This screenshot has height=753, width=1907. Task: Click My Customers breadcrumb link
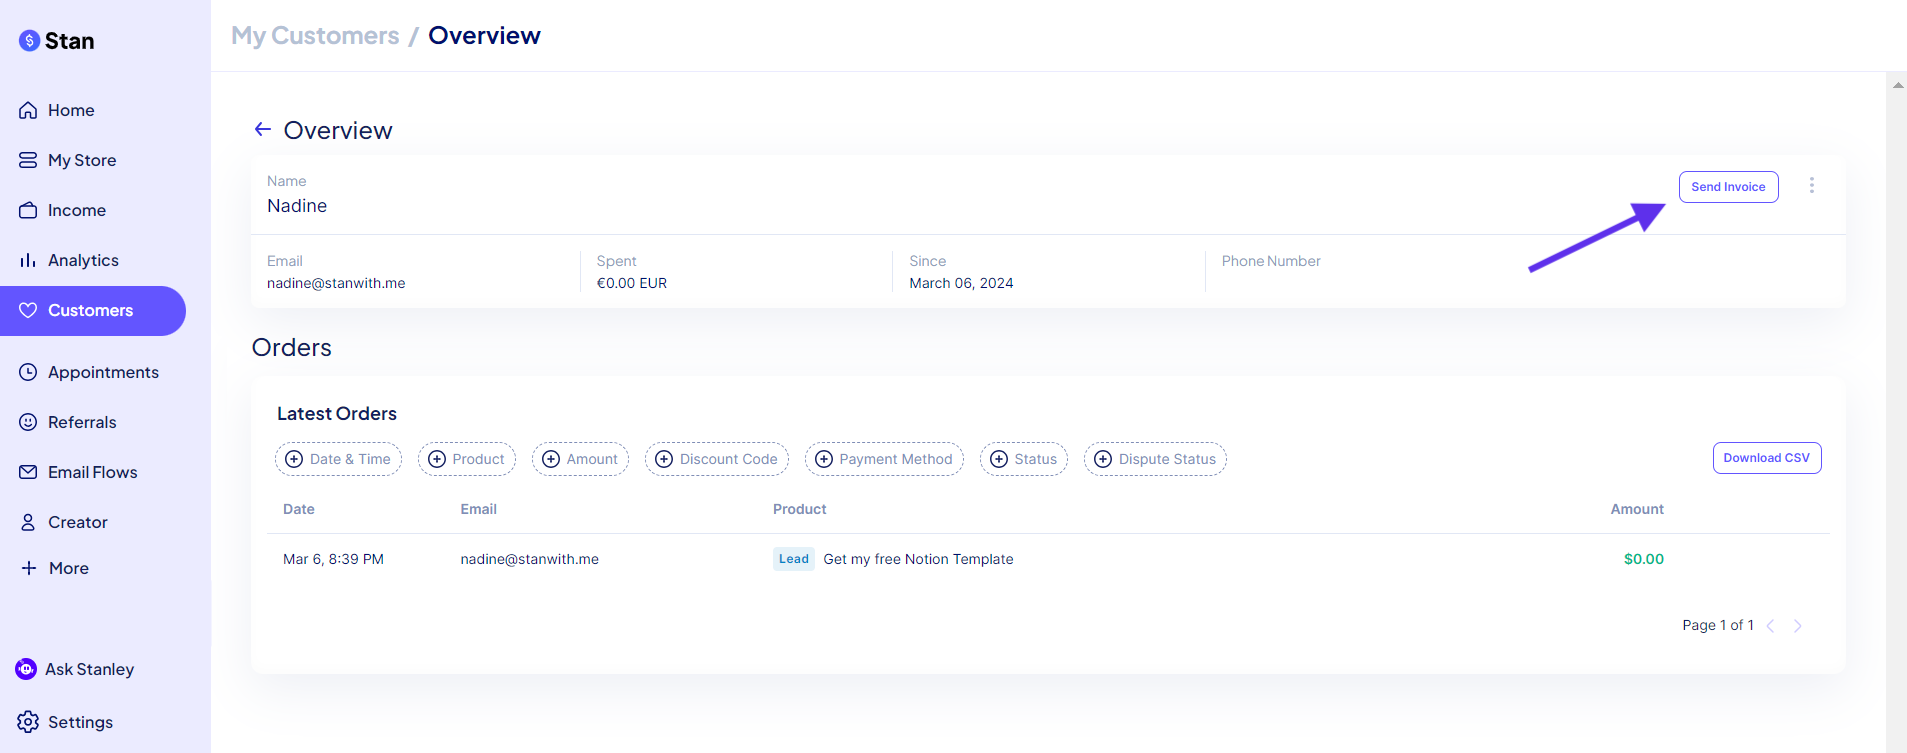click(x=315, y=36)
